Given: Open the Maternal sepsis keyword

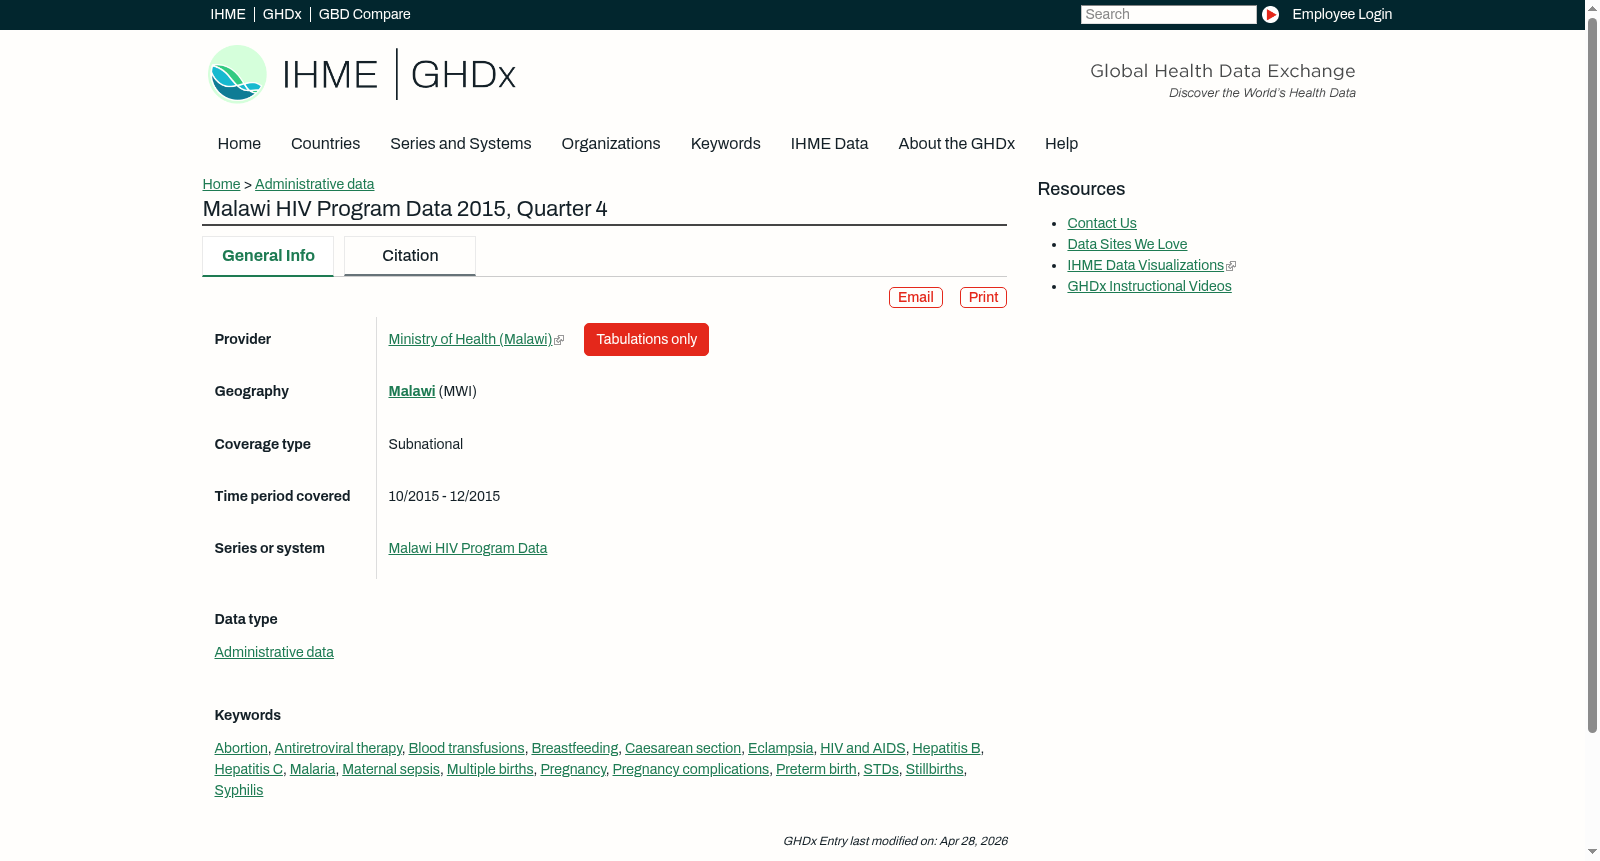Looking at the screenshot, I should coord(391,769).
